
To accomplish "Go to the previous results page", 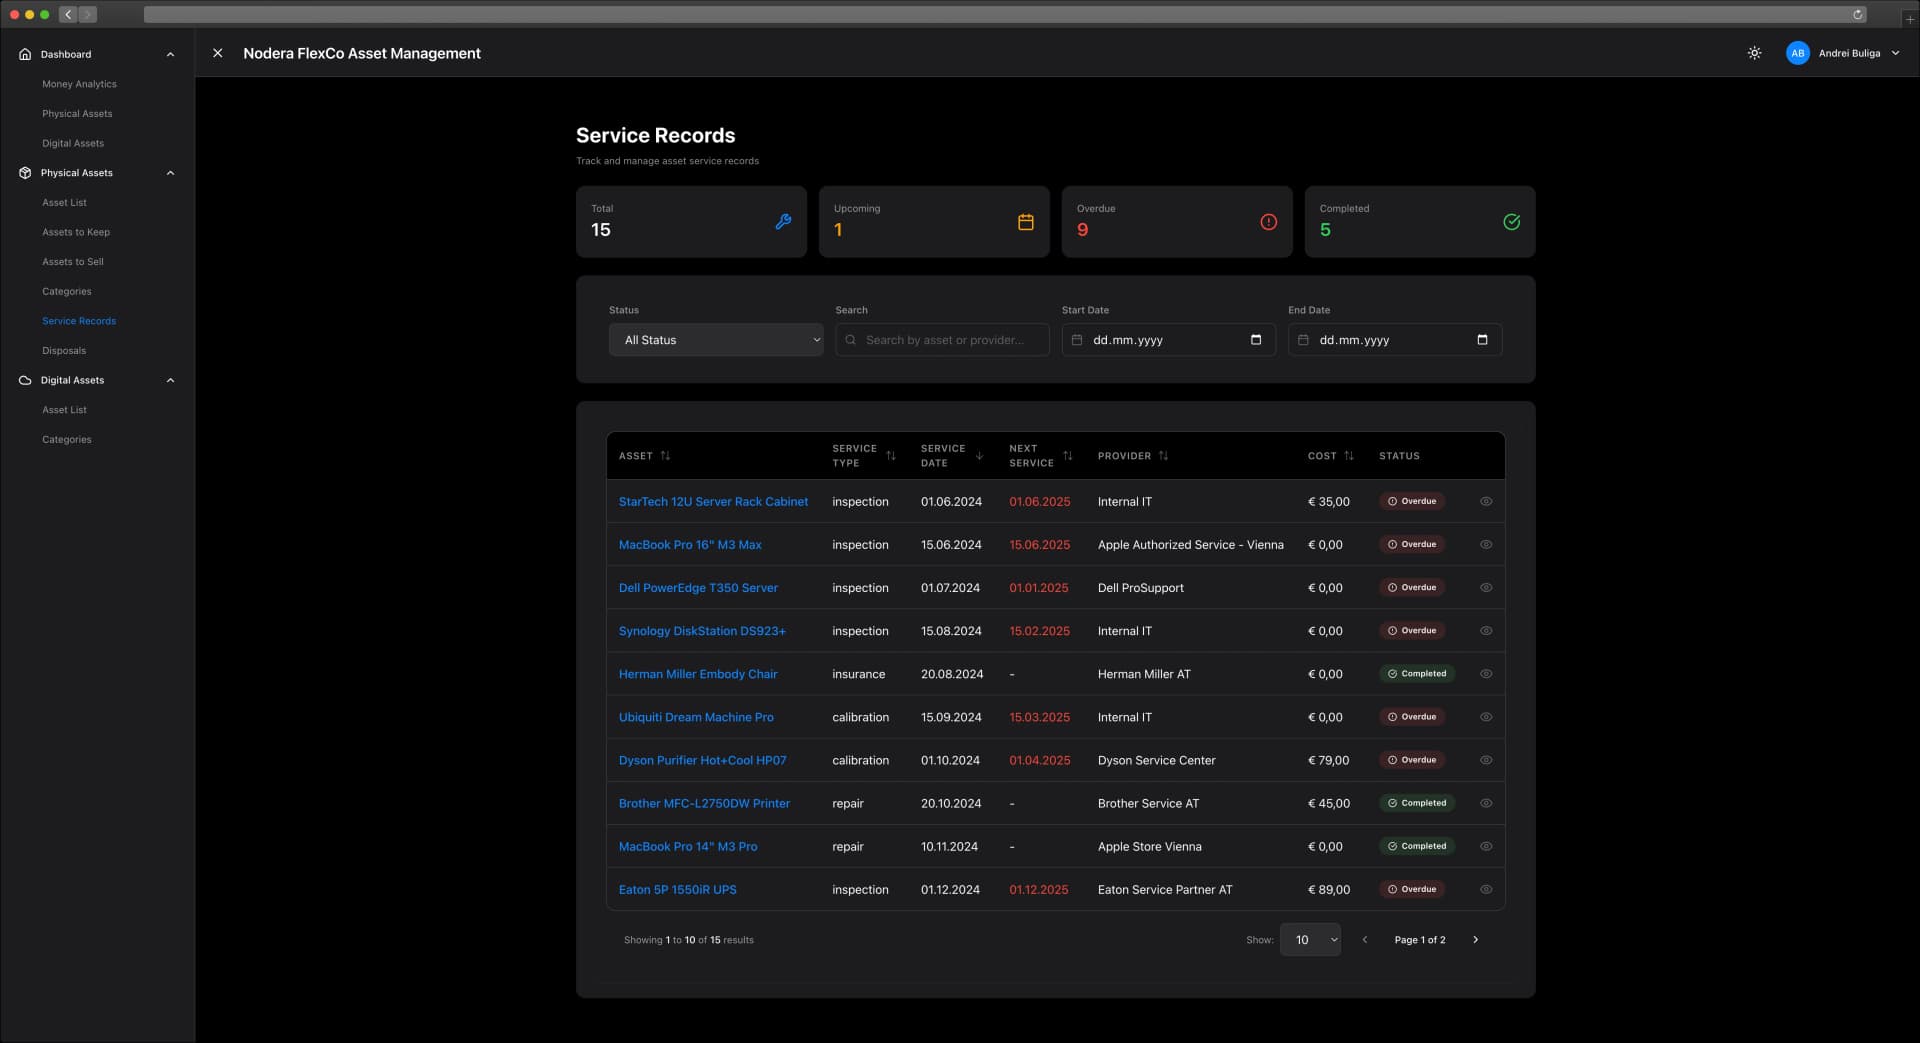I will [1365, 940].
